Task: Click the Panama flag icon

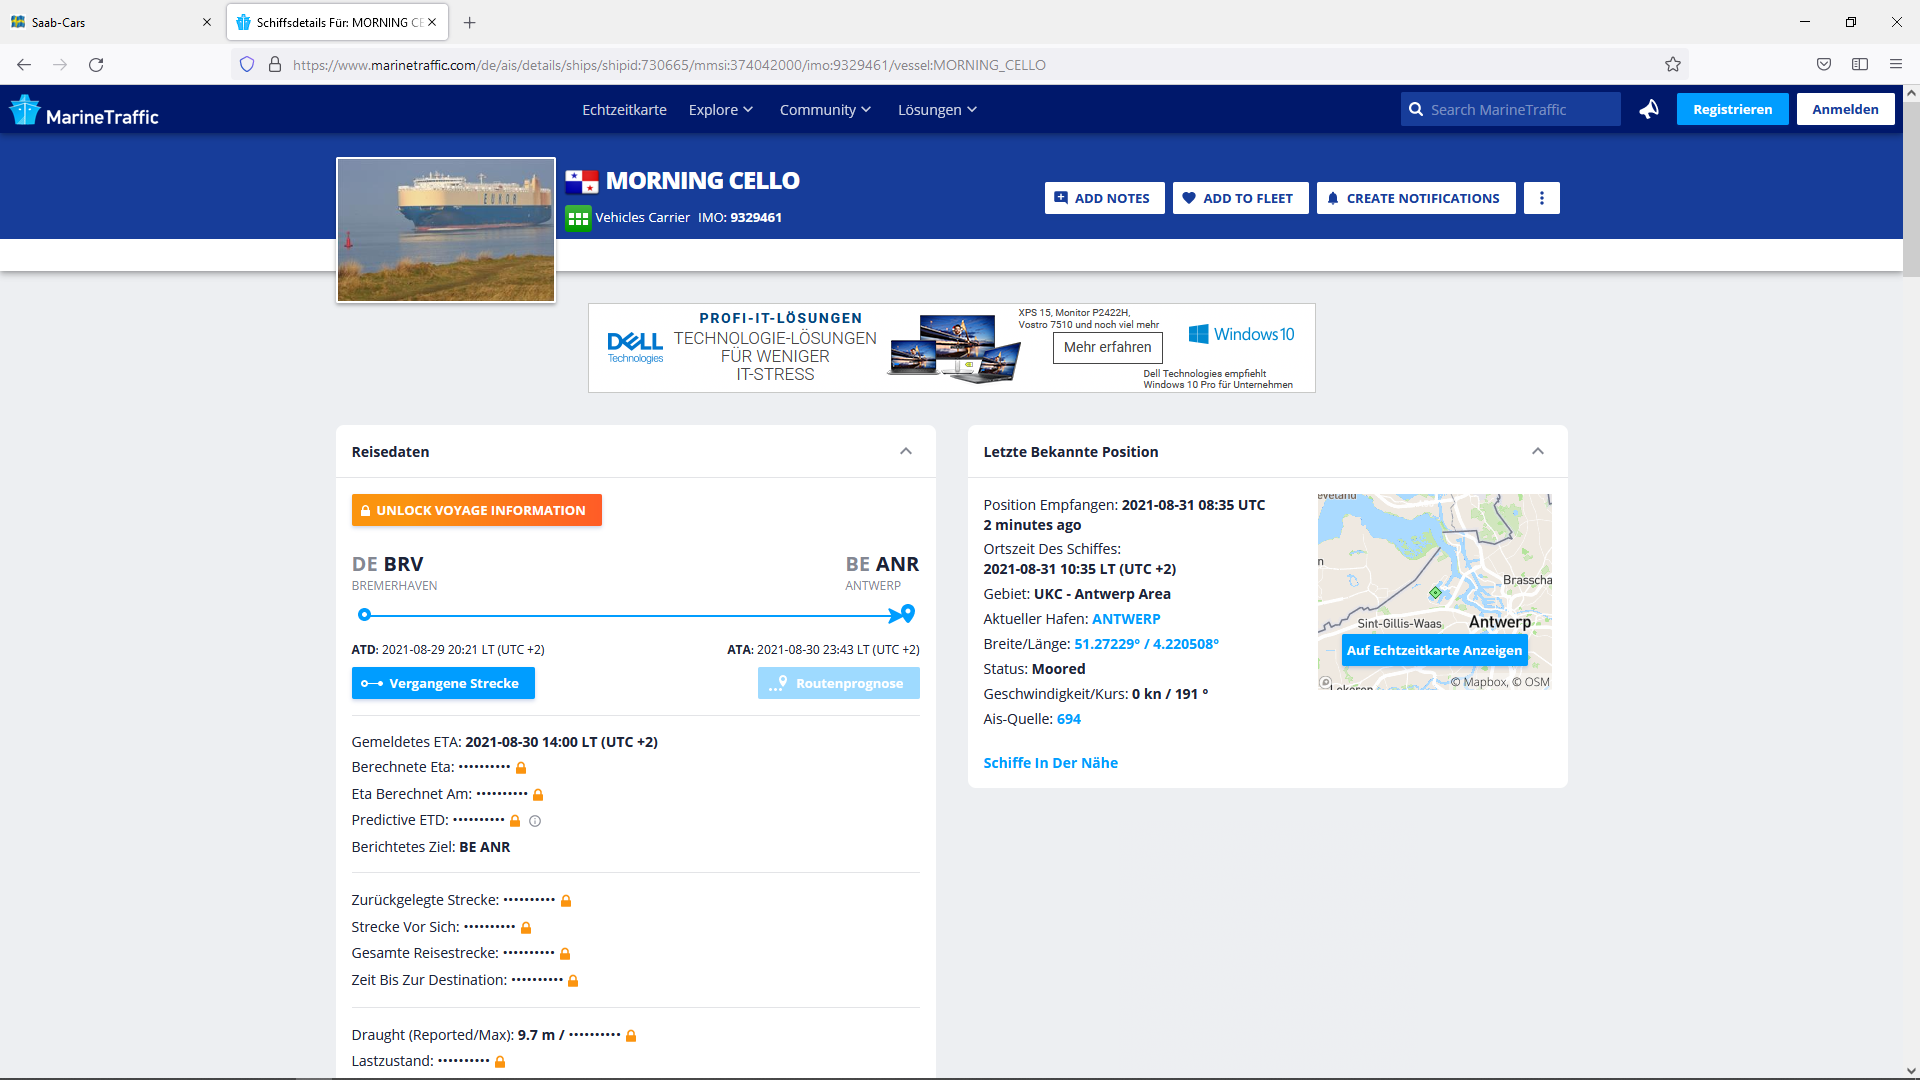Action: pos(582,181)
